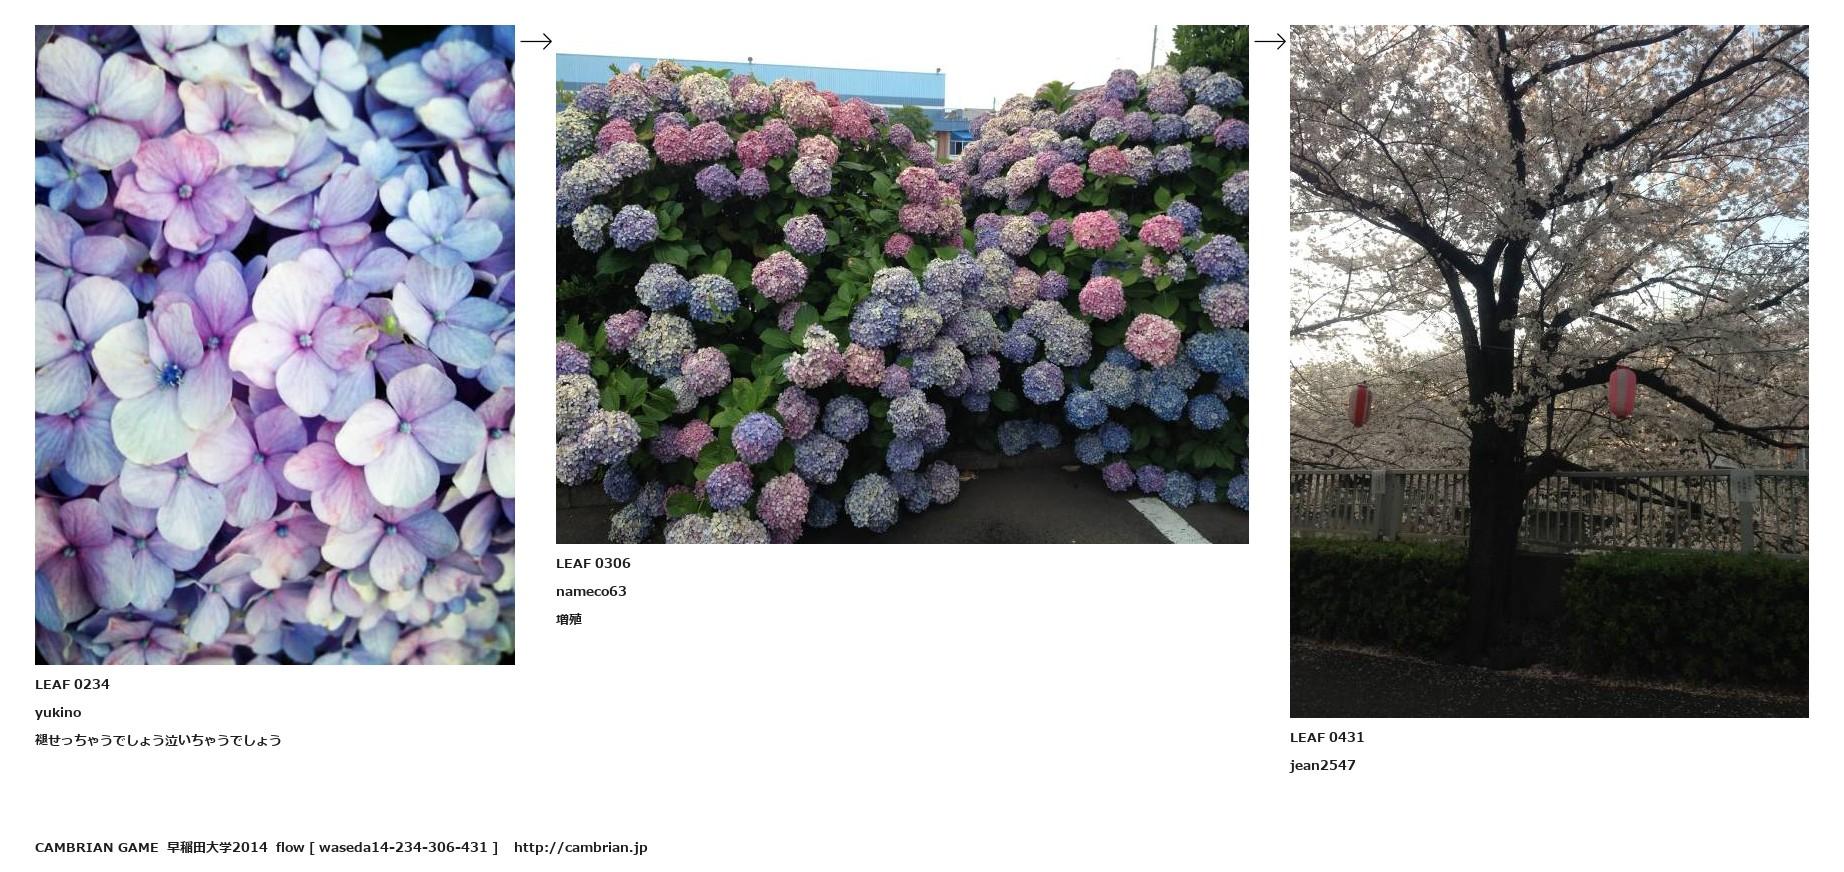This screenshot has width=1844, height=872.
Task: Click the red lantern on the right in cherry photo
Action: (x=1622, y=392)
